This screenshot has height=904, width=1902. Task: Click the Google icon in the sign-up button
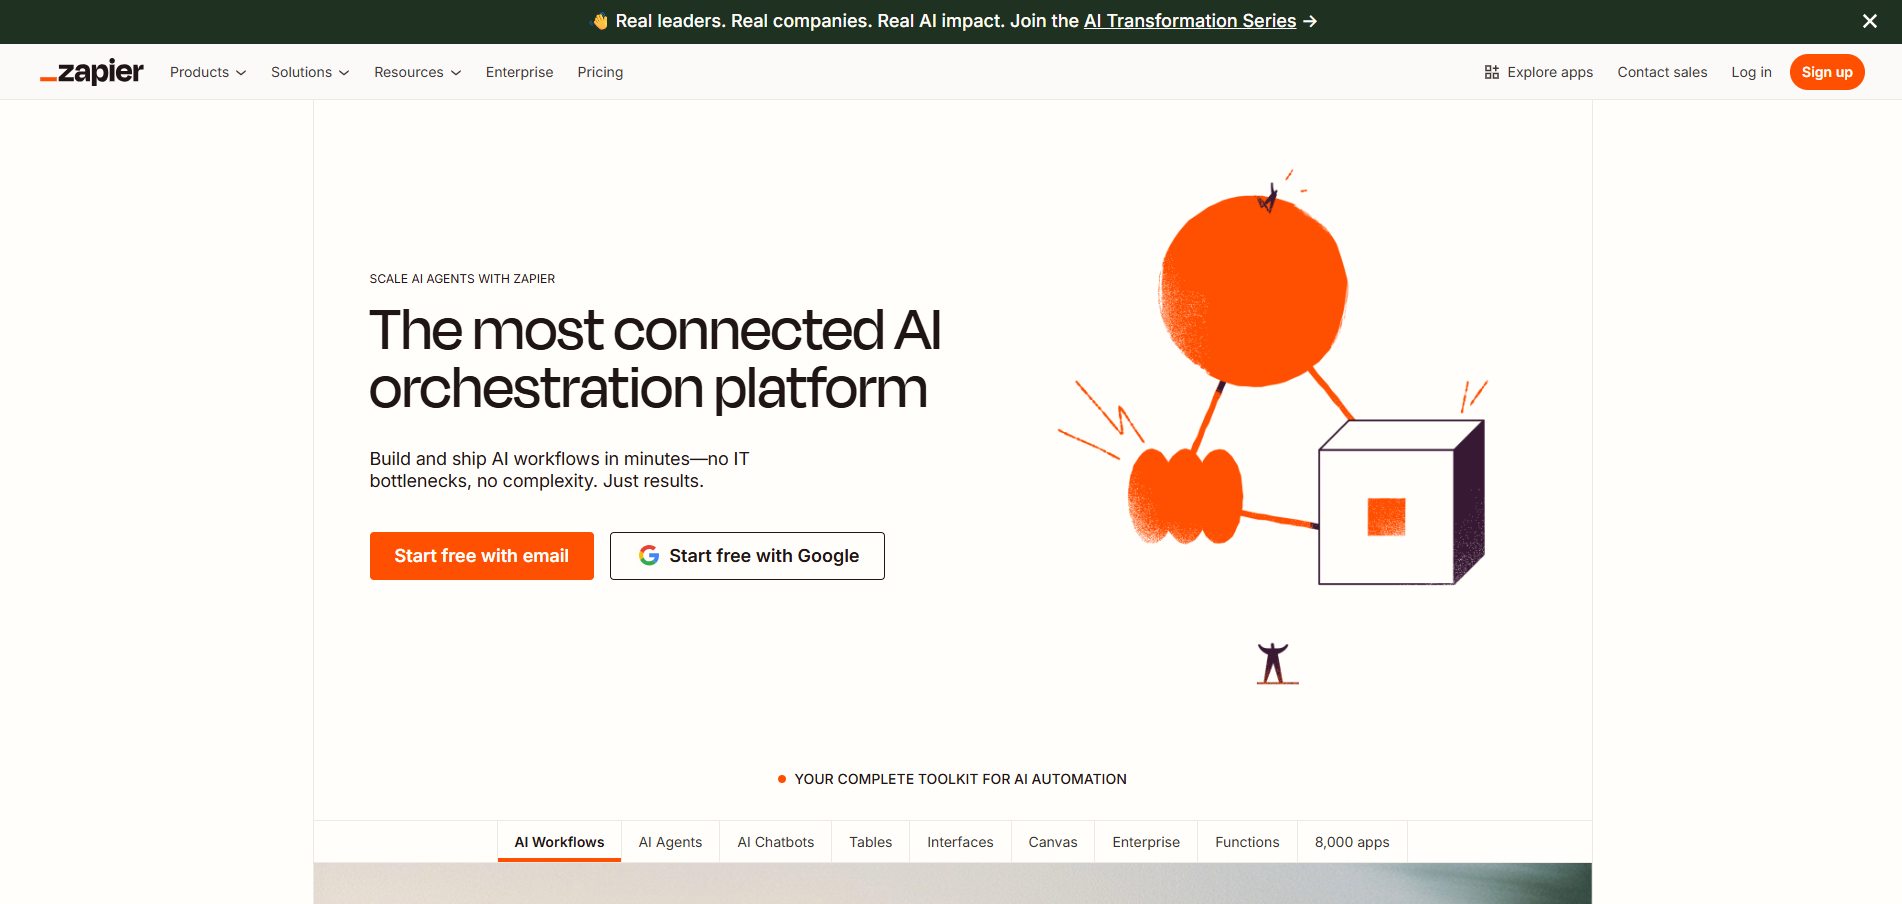[x=649, y=556]
